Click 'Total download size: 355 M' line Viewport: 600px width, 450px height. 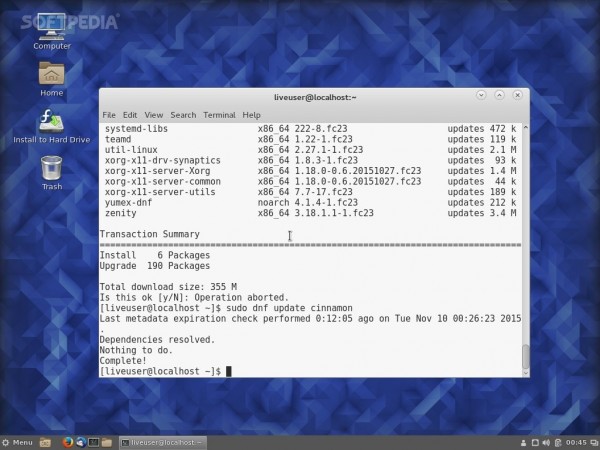click(x=168, y=287)
